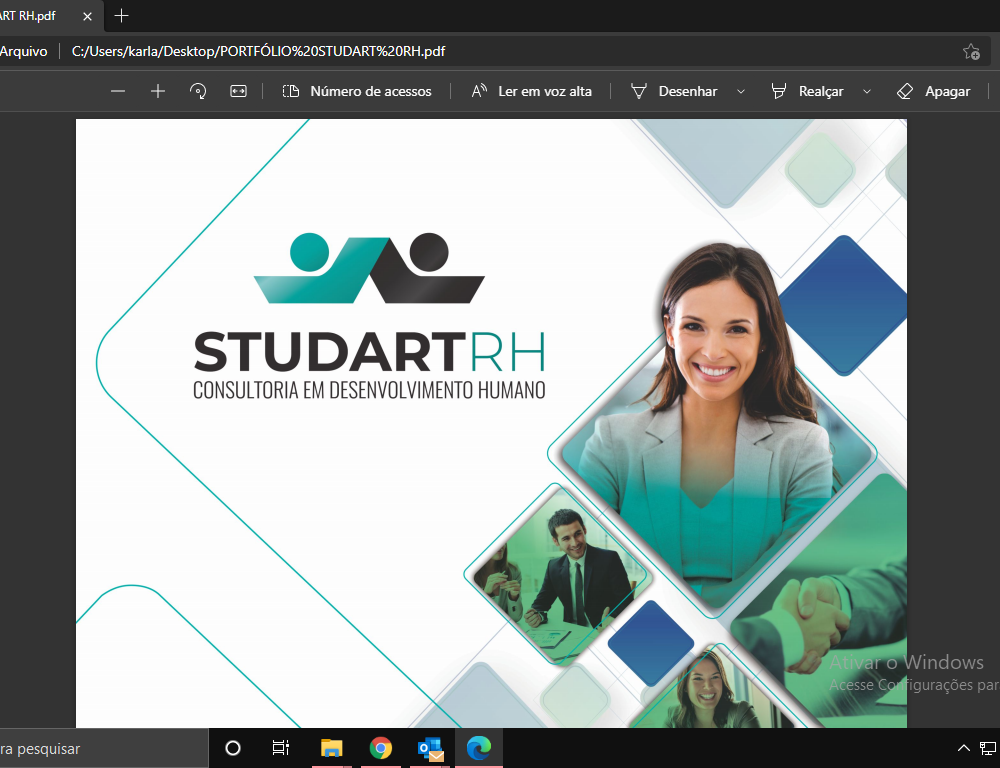Screen dimensions: 1000x768
Task: Expand the Desenhar options dropdown arrow
Action: tap(741, 91)
